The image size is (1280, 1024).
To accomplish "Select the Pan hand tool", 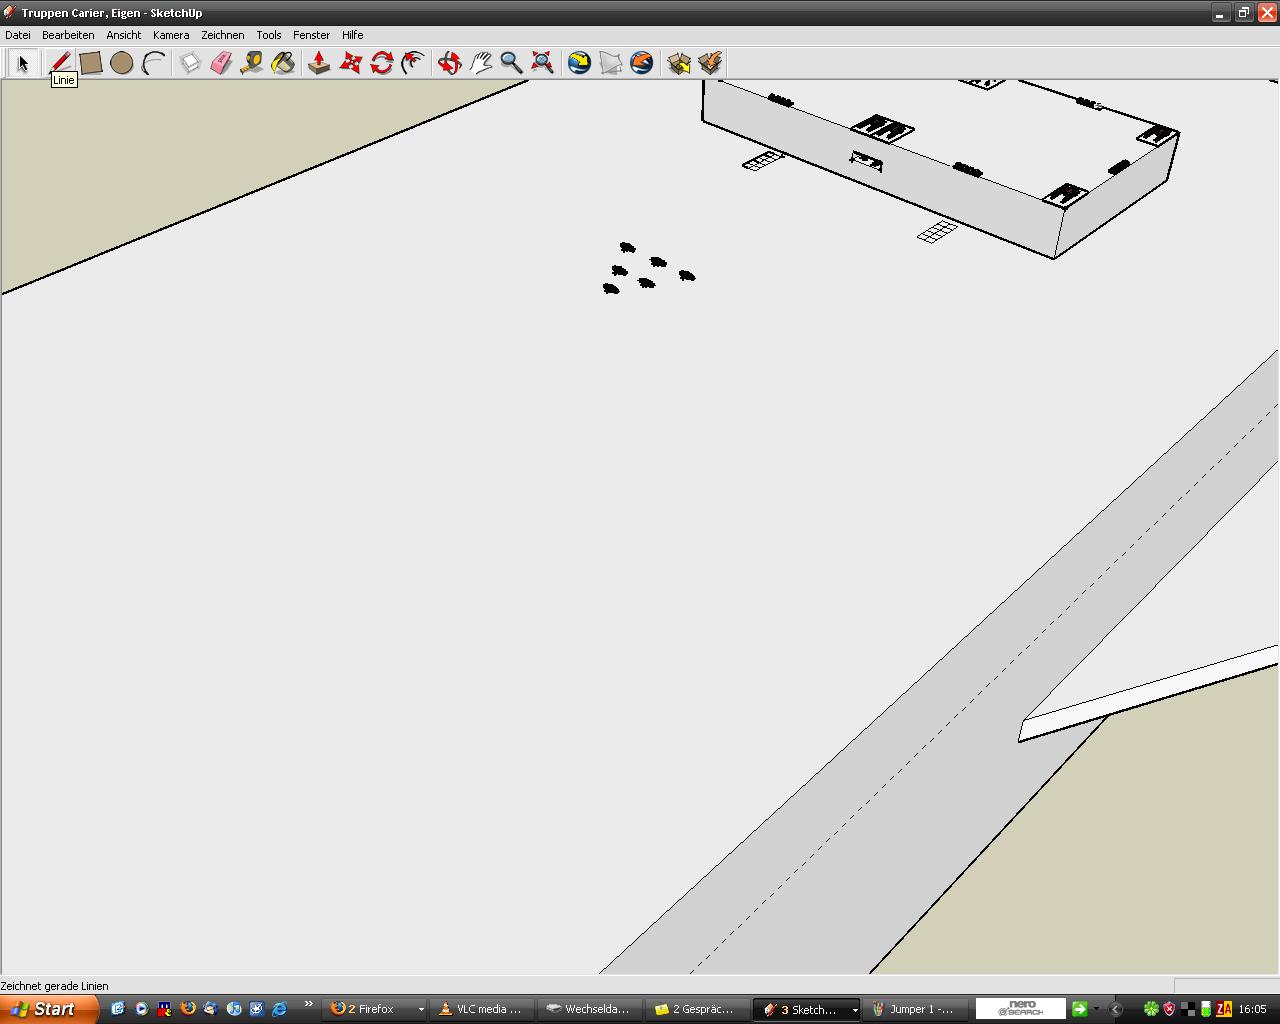I will [481, 63].
